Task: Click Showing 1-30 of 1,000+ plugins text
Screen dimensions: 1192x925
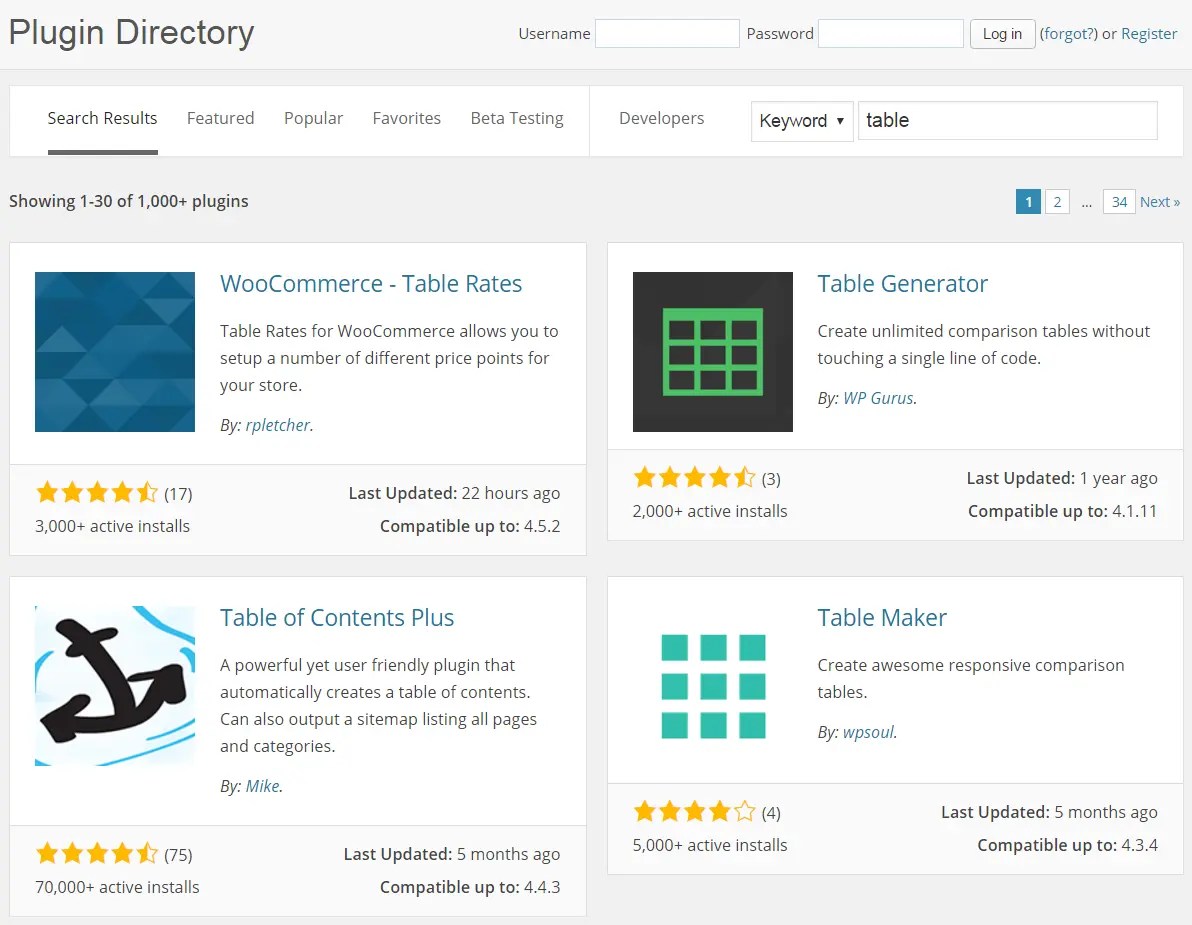Action: (128, 201)
